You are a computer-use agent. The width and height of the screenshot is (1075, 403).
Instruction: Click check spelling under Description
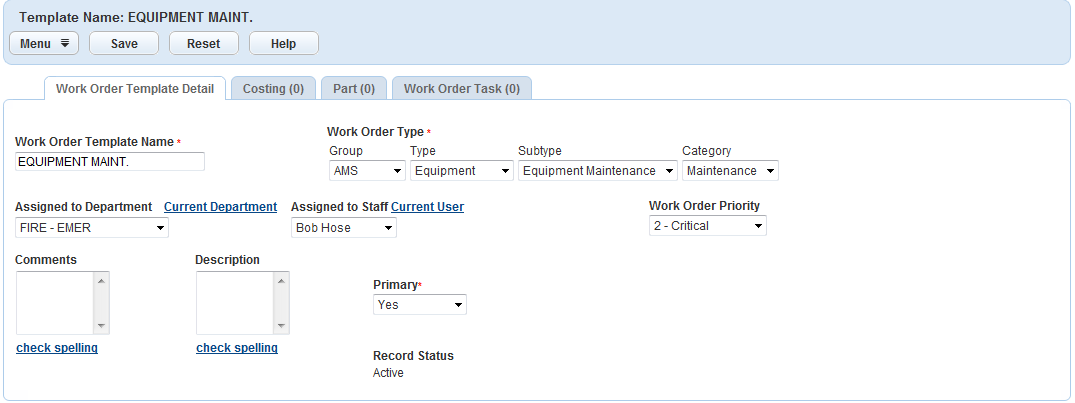pos(237,348)
